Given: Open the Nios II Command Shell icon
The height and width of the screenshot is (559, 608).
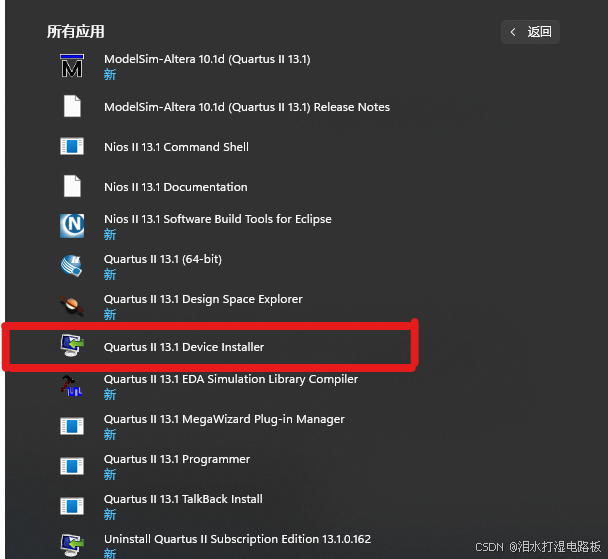Looking at the screenshot, I should pos(72,146).
